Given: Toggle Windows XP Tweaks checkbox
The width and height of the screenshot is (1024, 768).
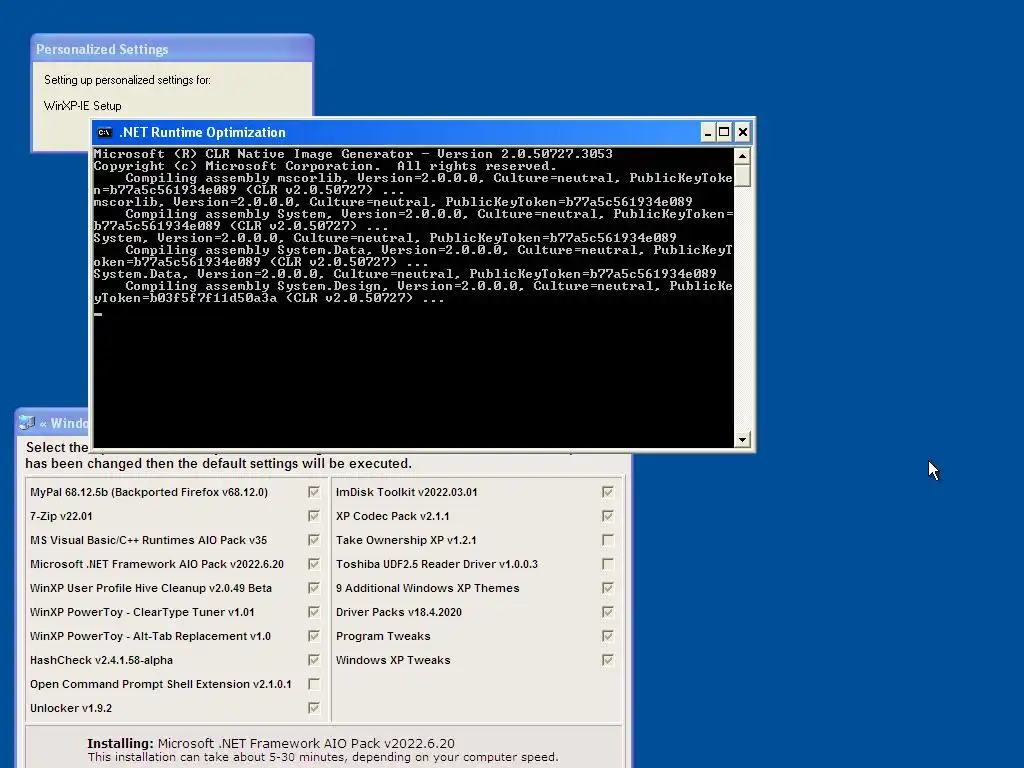Looking at the screenshot, I should pos(608,660).
